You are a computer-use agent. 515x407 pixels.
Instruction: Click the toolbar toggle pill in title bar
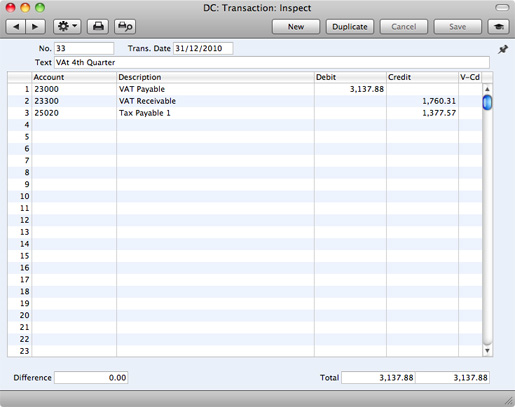click(x=502, y=8)
